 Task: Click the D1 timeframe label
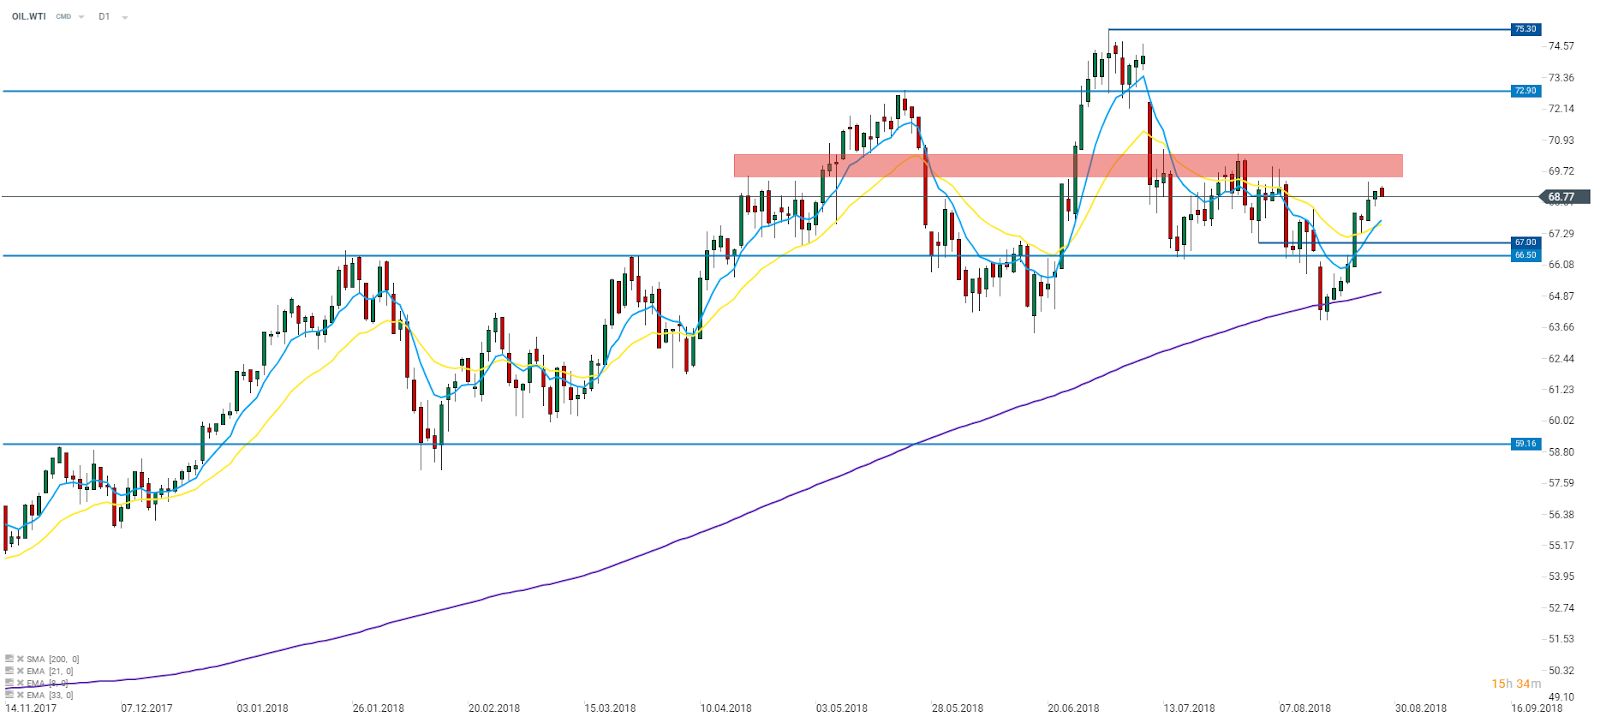pos(104,17)
